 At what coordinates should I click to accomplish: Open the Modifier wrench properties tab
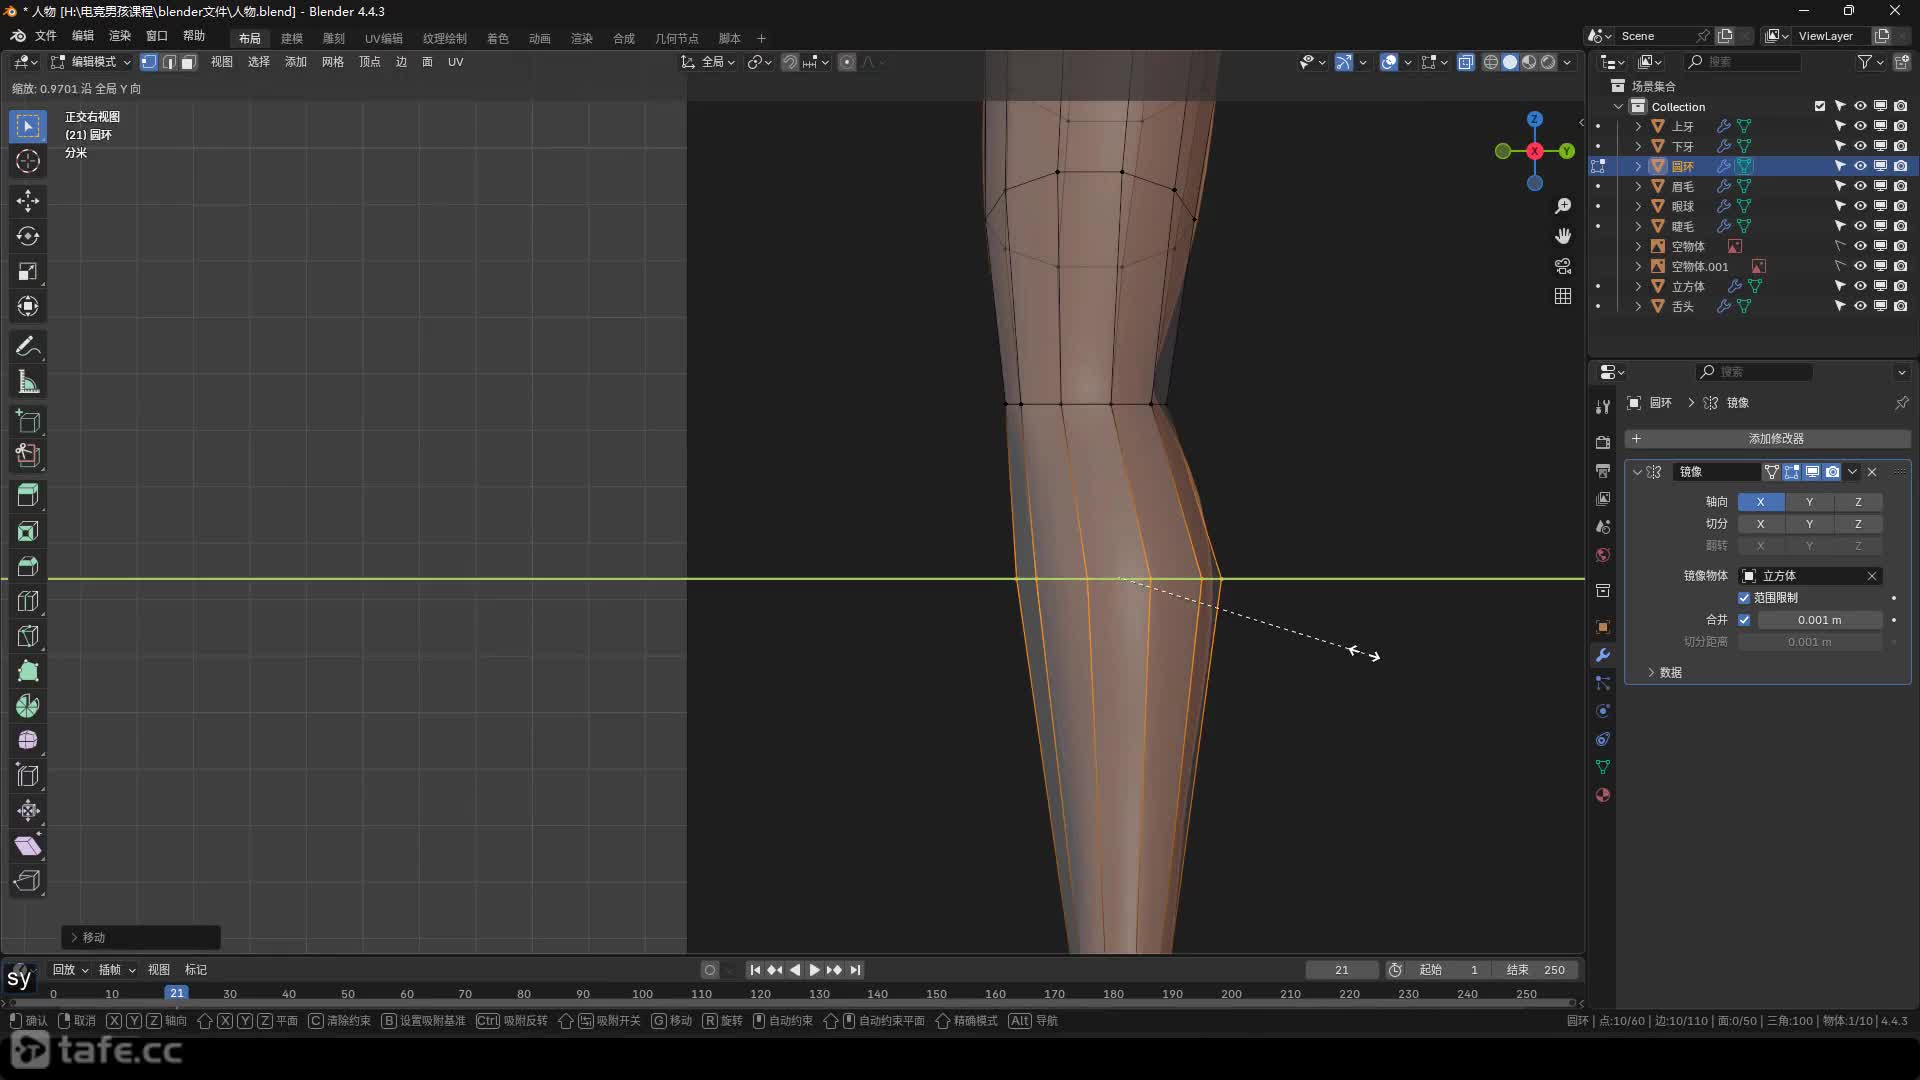(x=1603, y=655)
